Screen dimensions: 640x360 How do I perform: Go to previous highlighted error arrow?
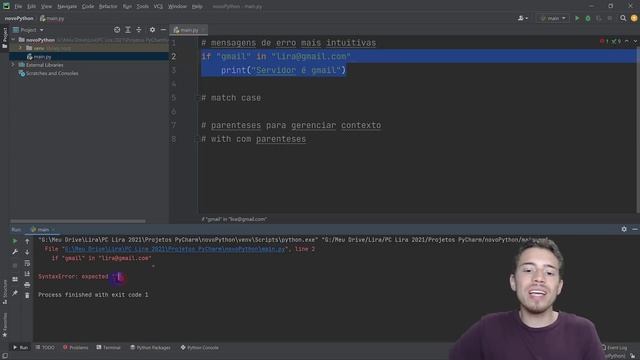627,41
